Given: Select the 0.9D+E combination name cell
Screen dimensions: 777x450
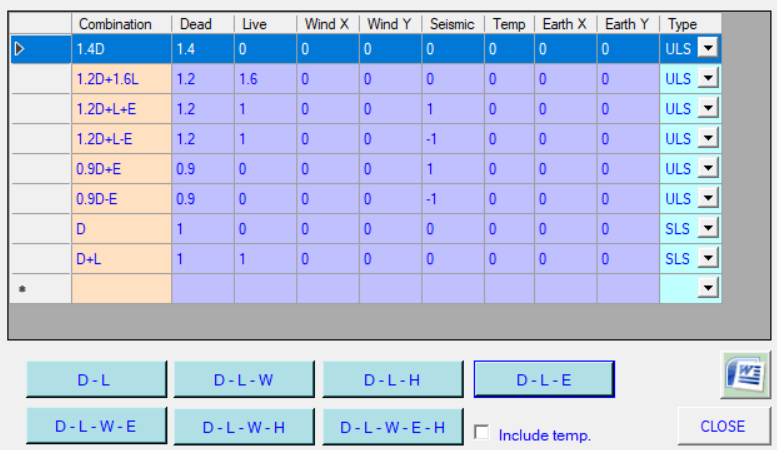Looking at the screenshot, I should tap(121, 169).
